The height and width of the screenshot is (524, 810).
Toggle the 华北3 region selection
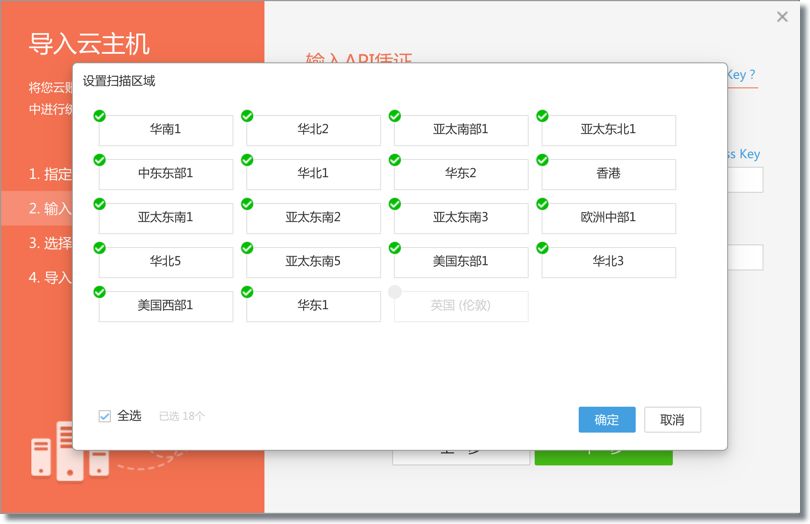[608, 262]
